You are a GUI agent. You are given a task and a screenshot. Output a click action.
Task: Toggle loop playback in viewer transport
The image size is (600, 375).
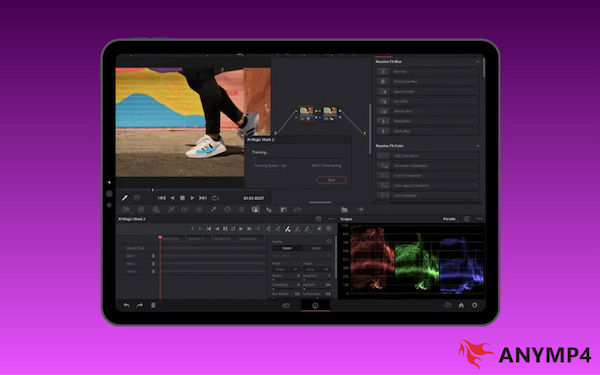pyautogui.click(x=215, y=198)
